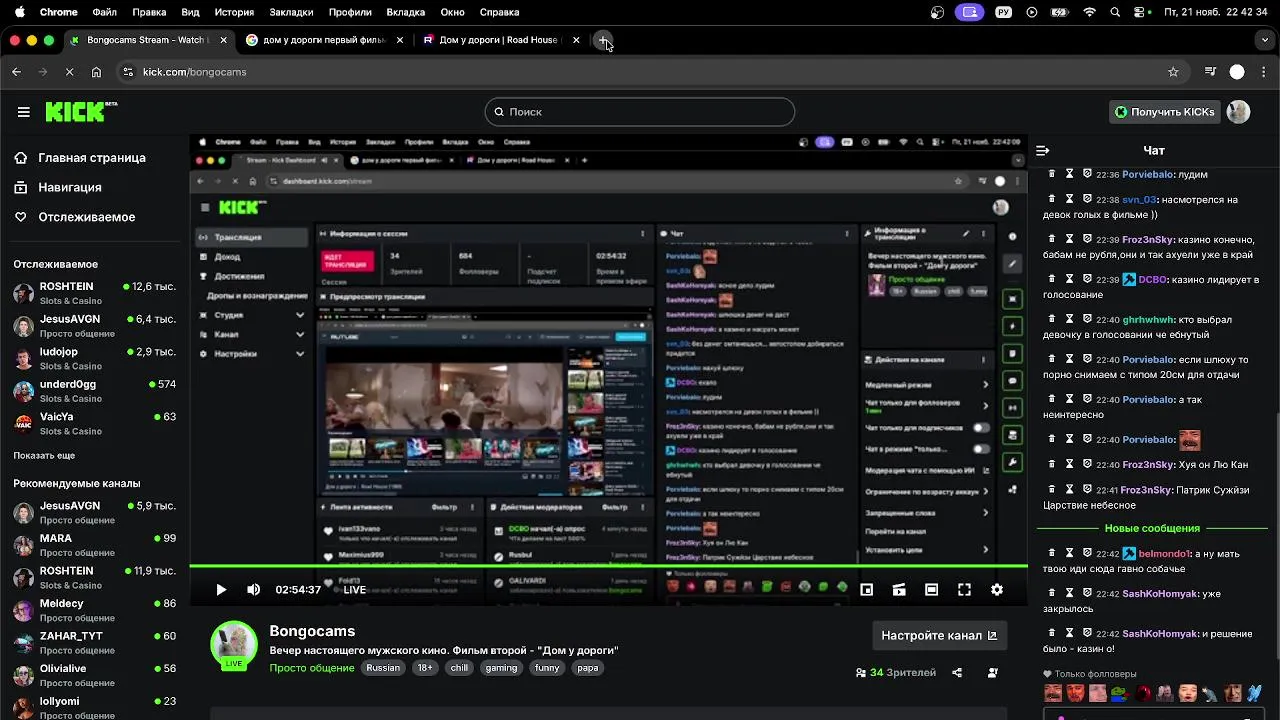The width and height of the screenshot is (1280, 720).
Task: Bookmark this page with the star icon
Action: click(x=1173, y=72)
